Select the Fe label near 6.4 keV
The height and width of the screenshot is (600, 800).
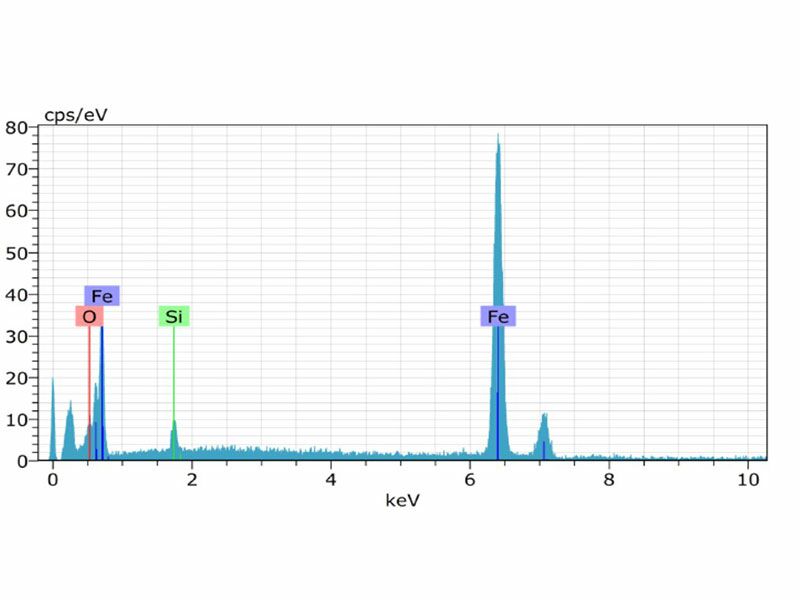(x=498, y=317)
